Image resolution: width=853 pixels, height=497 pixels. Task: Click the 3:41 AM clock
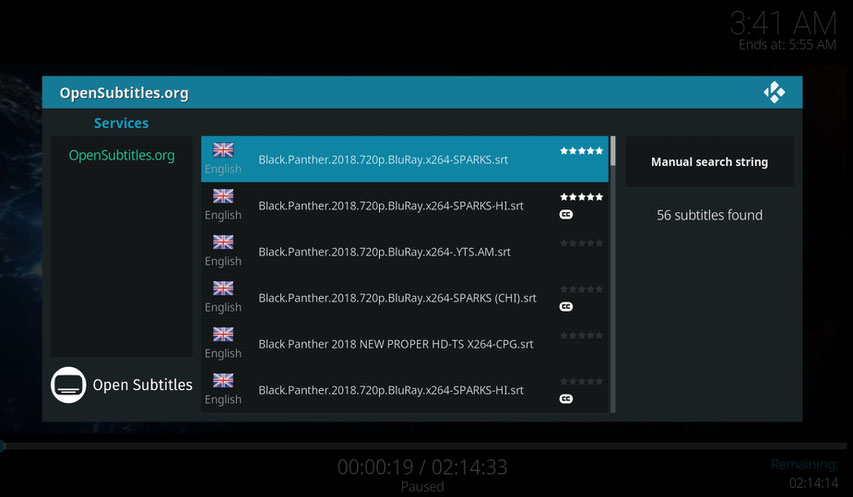[x=783, y=23]
